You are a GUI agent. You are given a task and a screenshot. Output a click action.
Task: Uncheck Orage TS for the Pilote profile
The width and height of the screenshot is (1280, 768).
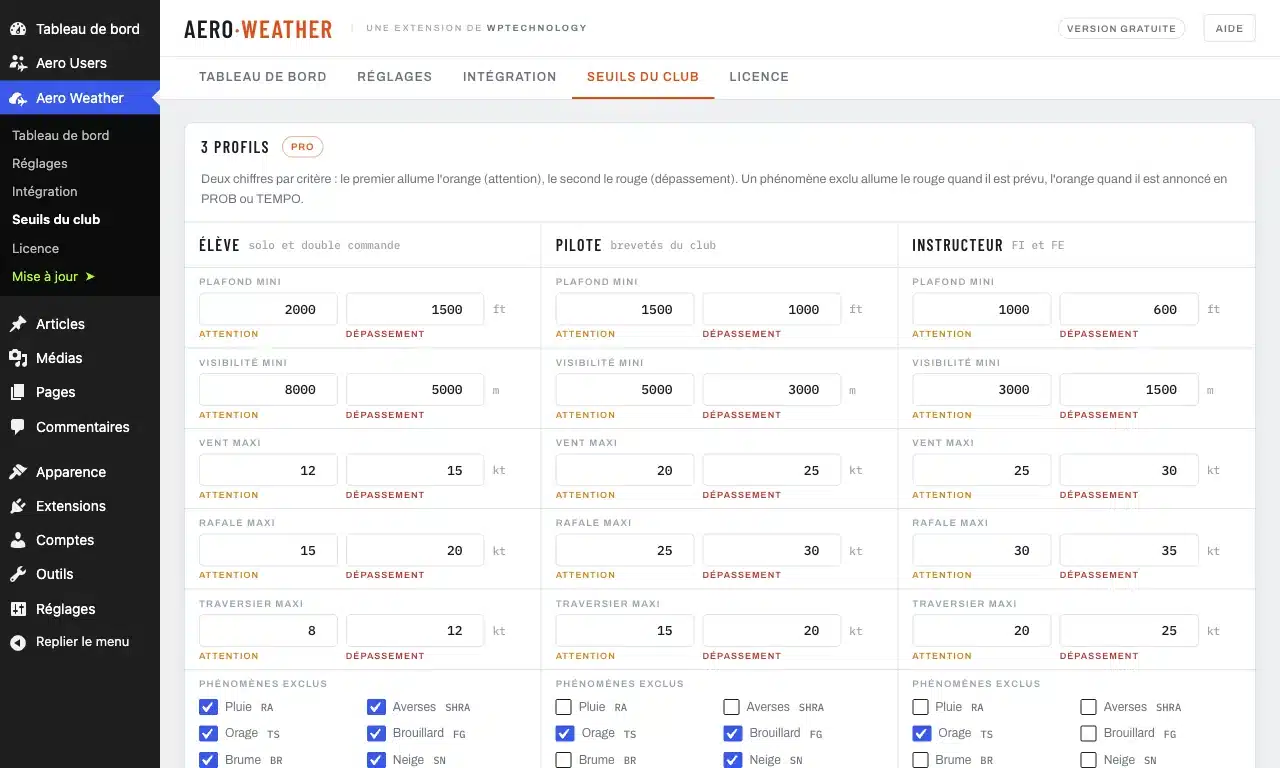click(564, 733)
